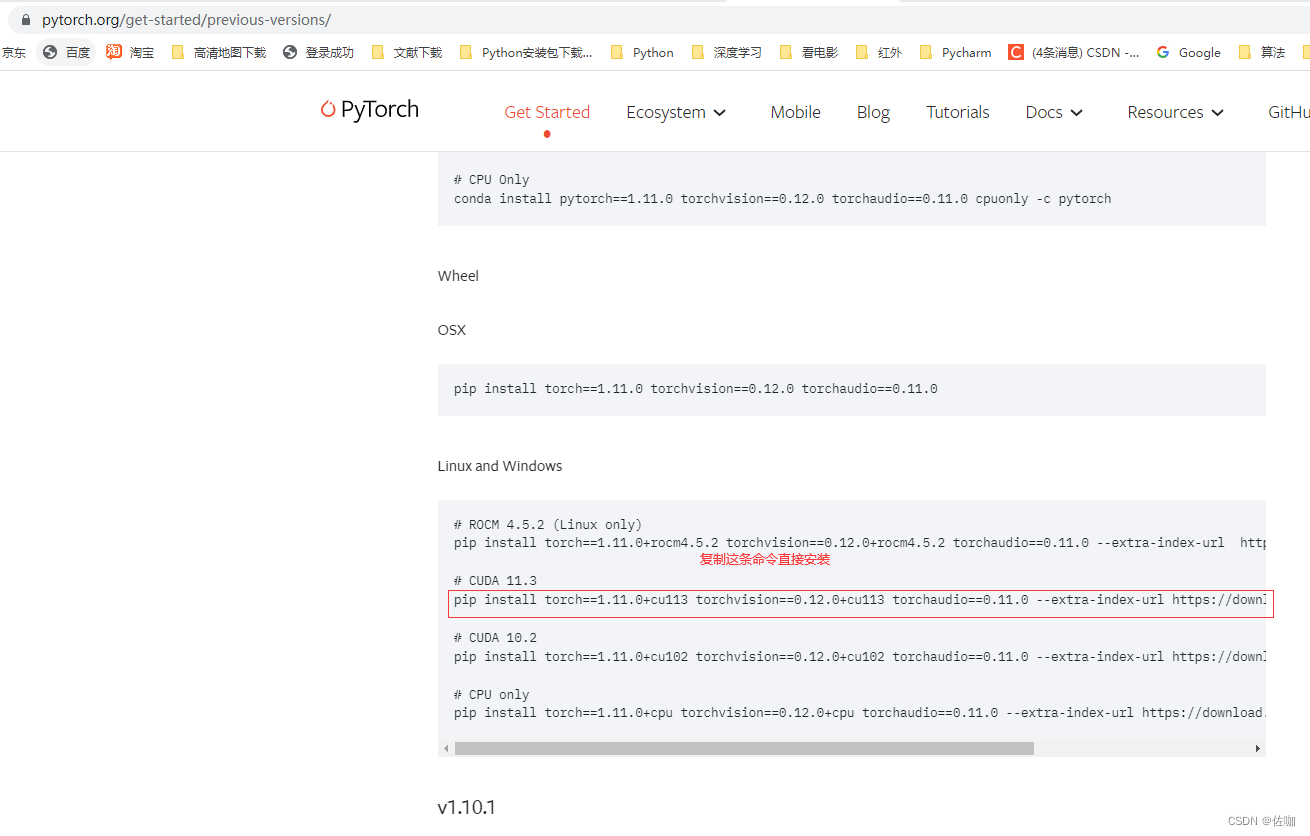This screenshot has height=836, width=1310.
Task: Open the 百度 bookmark globe icon
Action: 50,52
